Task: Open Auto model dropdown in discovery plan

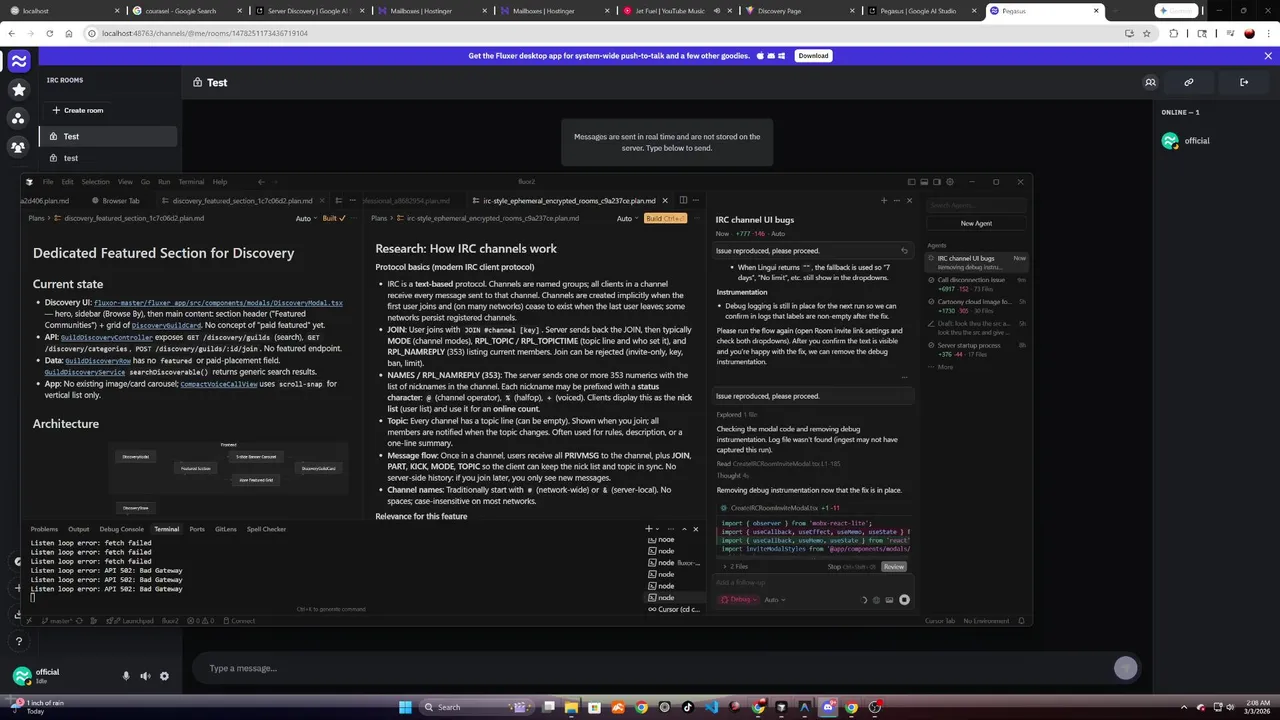Action: [x=304, y=218]
